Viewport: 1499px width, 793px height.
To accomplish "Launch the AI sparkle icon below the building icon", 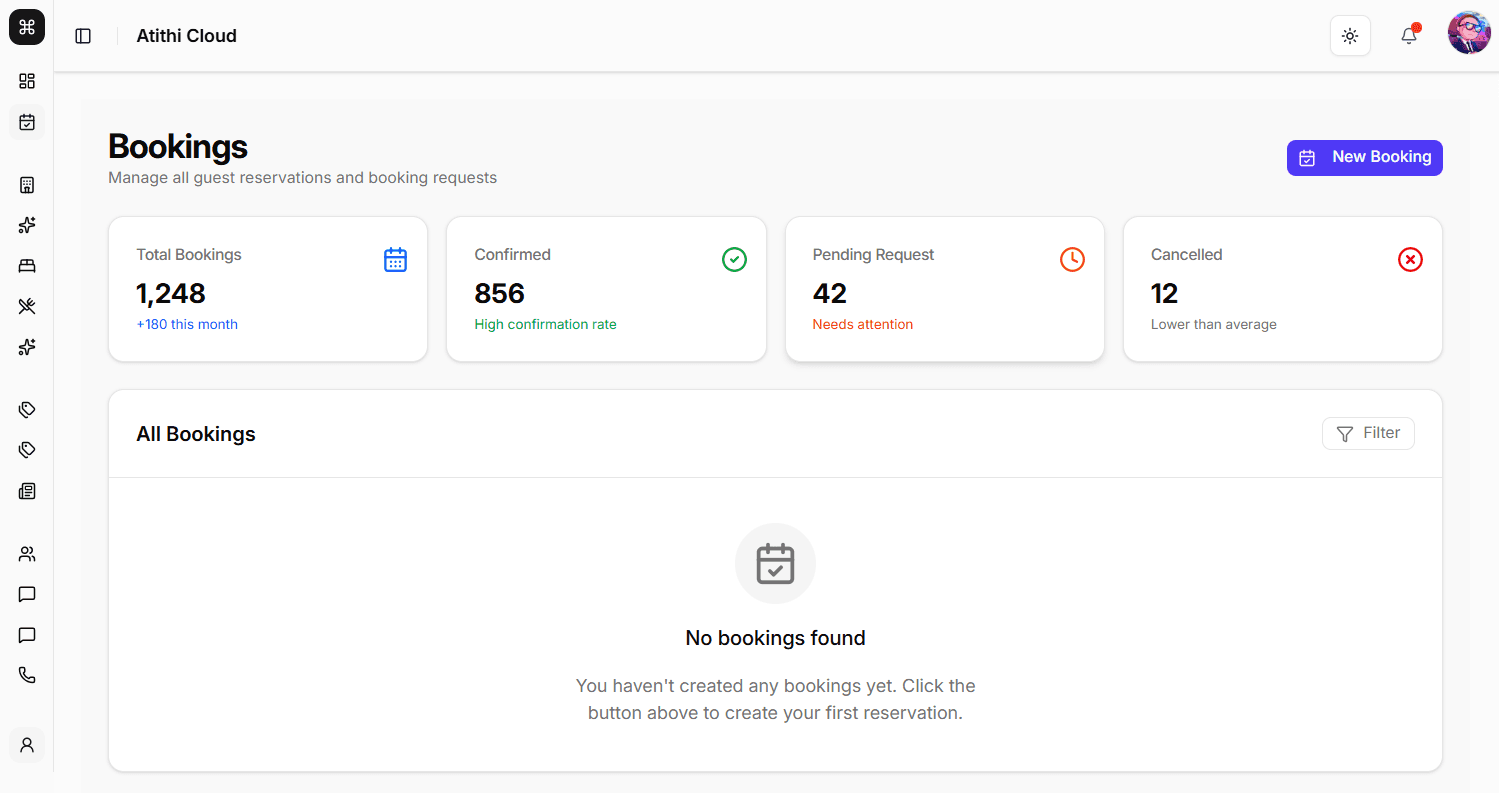I will point(27,225).
